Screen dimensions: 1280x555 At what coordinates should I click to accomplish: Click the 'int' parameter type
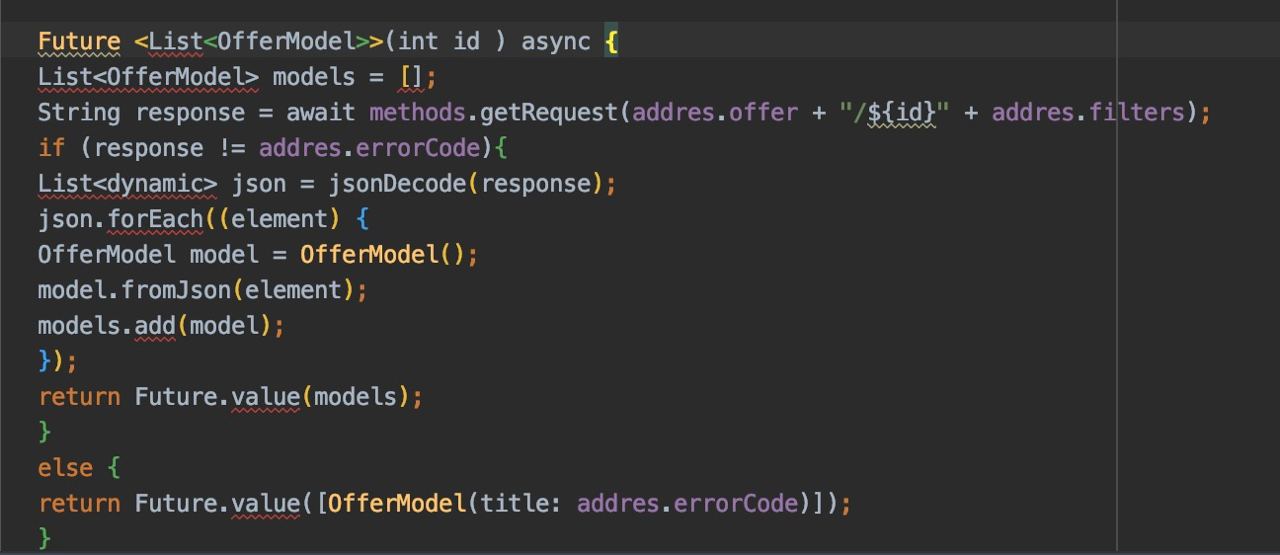pos(418,42)
